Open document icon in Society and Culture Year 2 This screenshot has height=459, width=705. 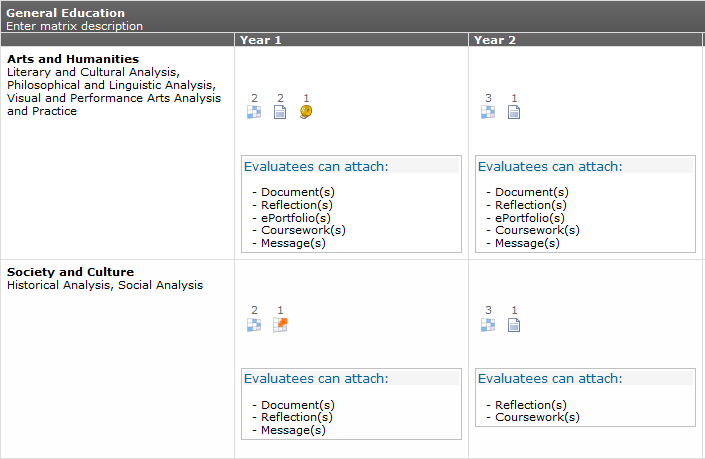coord(514,325)
